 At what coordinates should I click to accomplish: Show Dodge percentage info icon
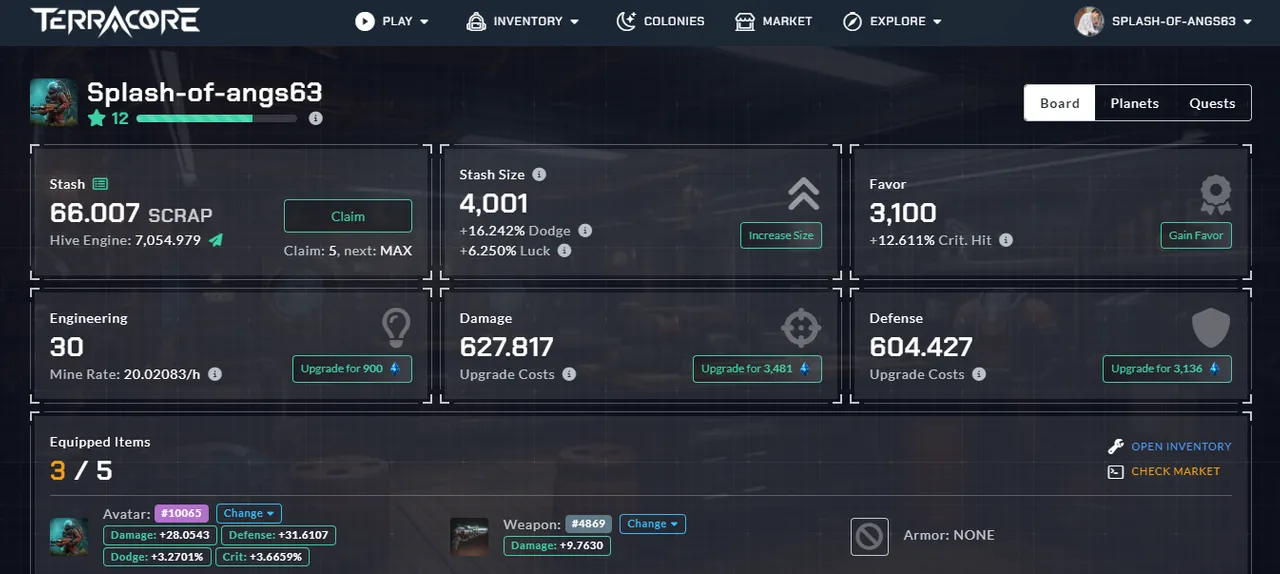(585, 230)
